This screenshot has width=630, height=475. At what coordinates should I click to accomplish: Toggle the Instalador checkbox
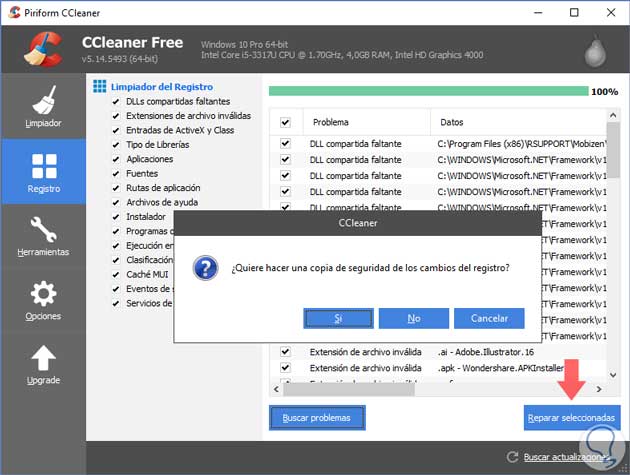click(116, 217)
